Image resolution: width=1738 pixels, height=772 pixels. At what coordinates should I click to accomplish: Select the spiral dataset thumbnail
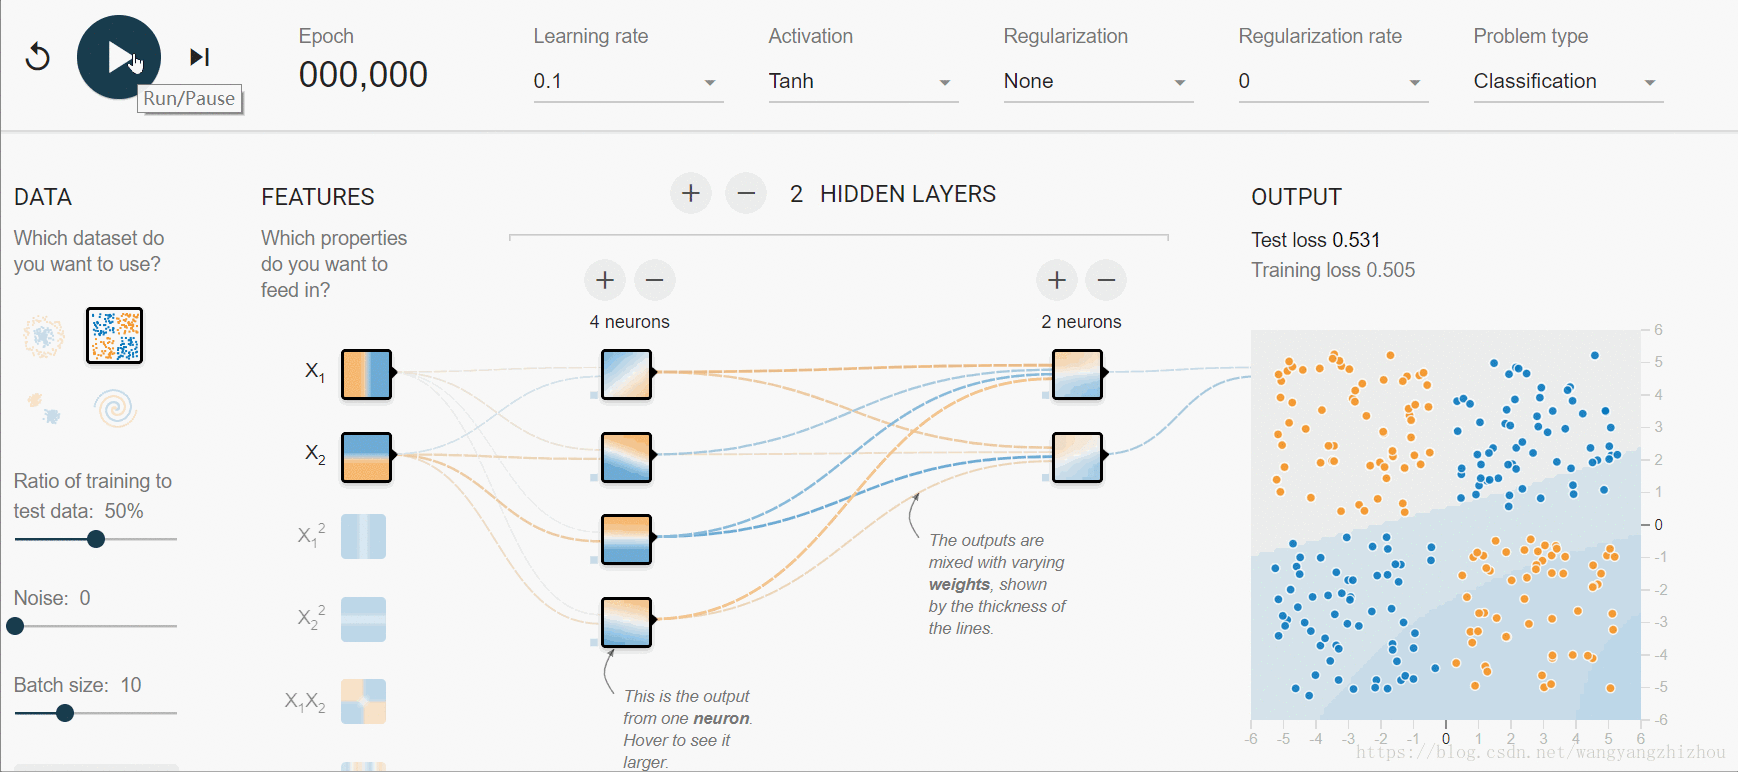pyautogui.click(x=115, y=408)
